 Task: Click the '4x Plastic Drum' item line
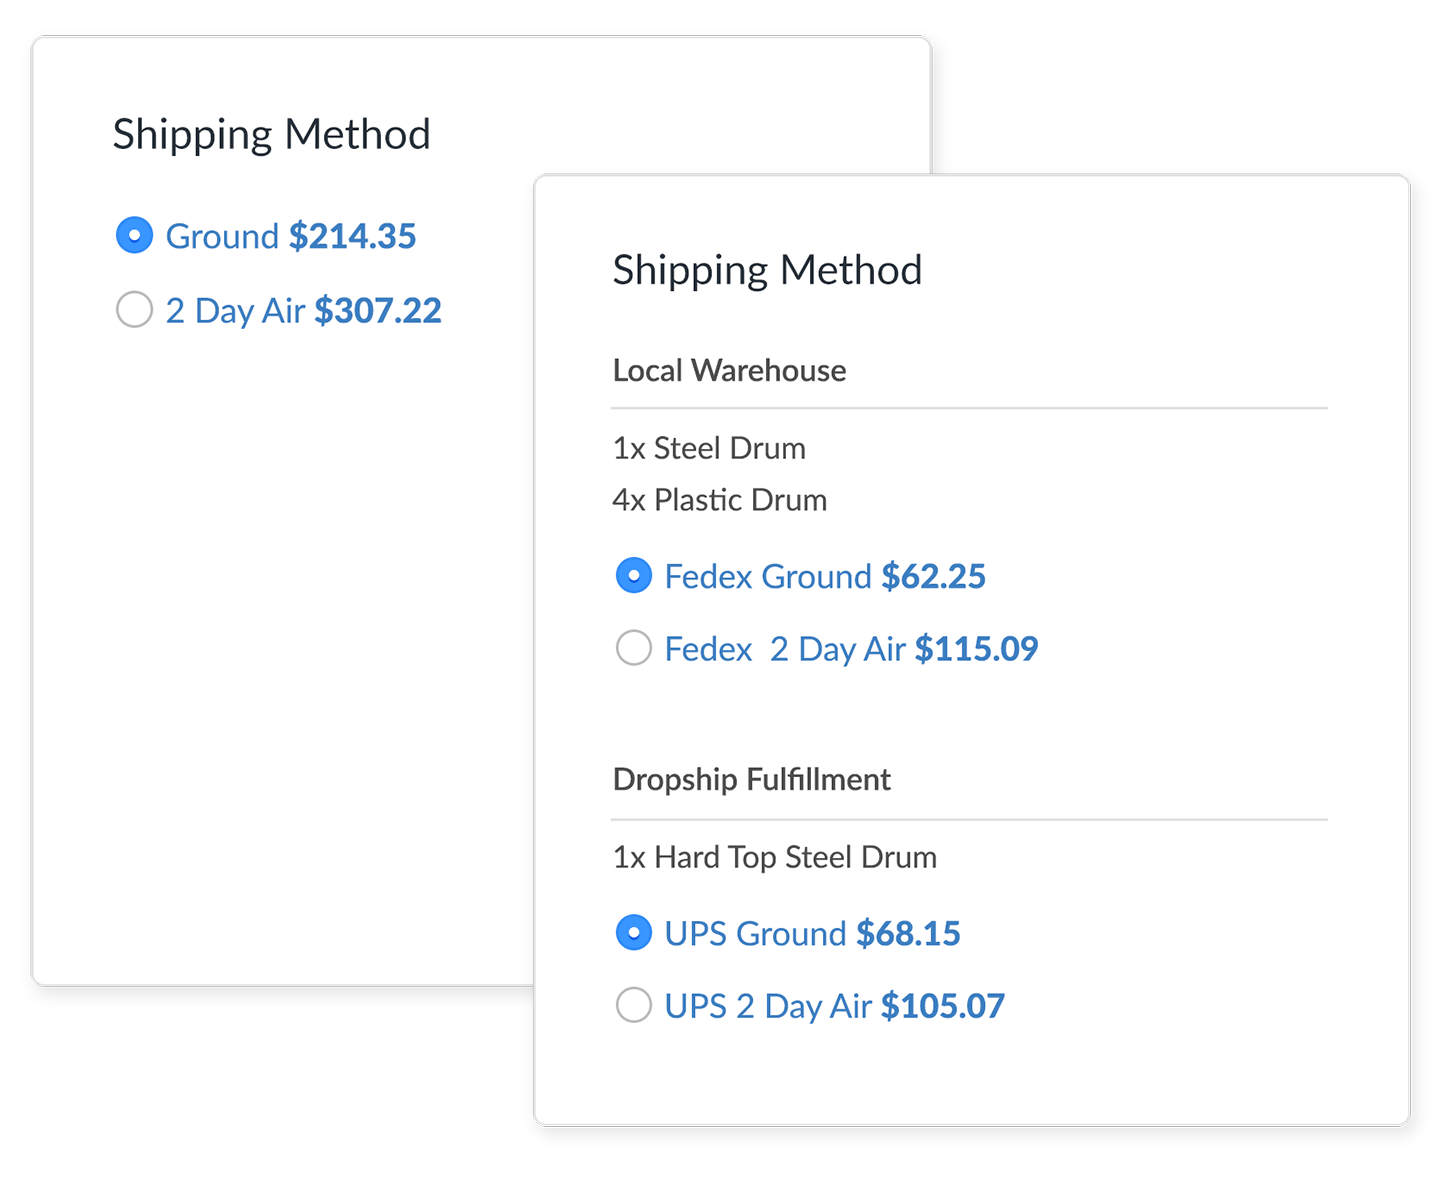(720, 500)
